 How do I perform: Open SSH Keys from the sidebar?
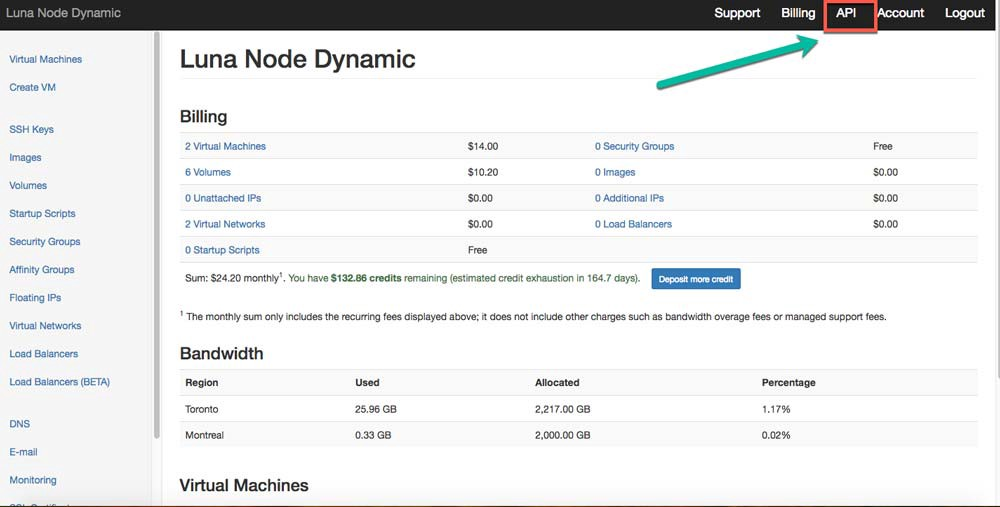coord(31,129)
